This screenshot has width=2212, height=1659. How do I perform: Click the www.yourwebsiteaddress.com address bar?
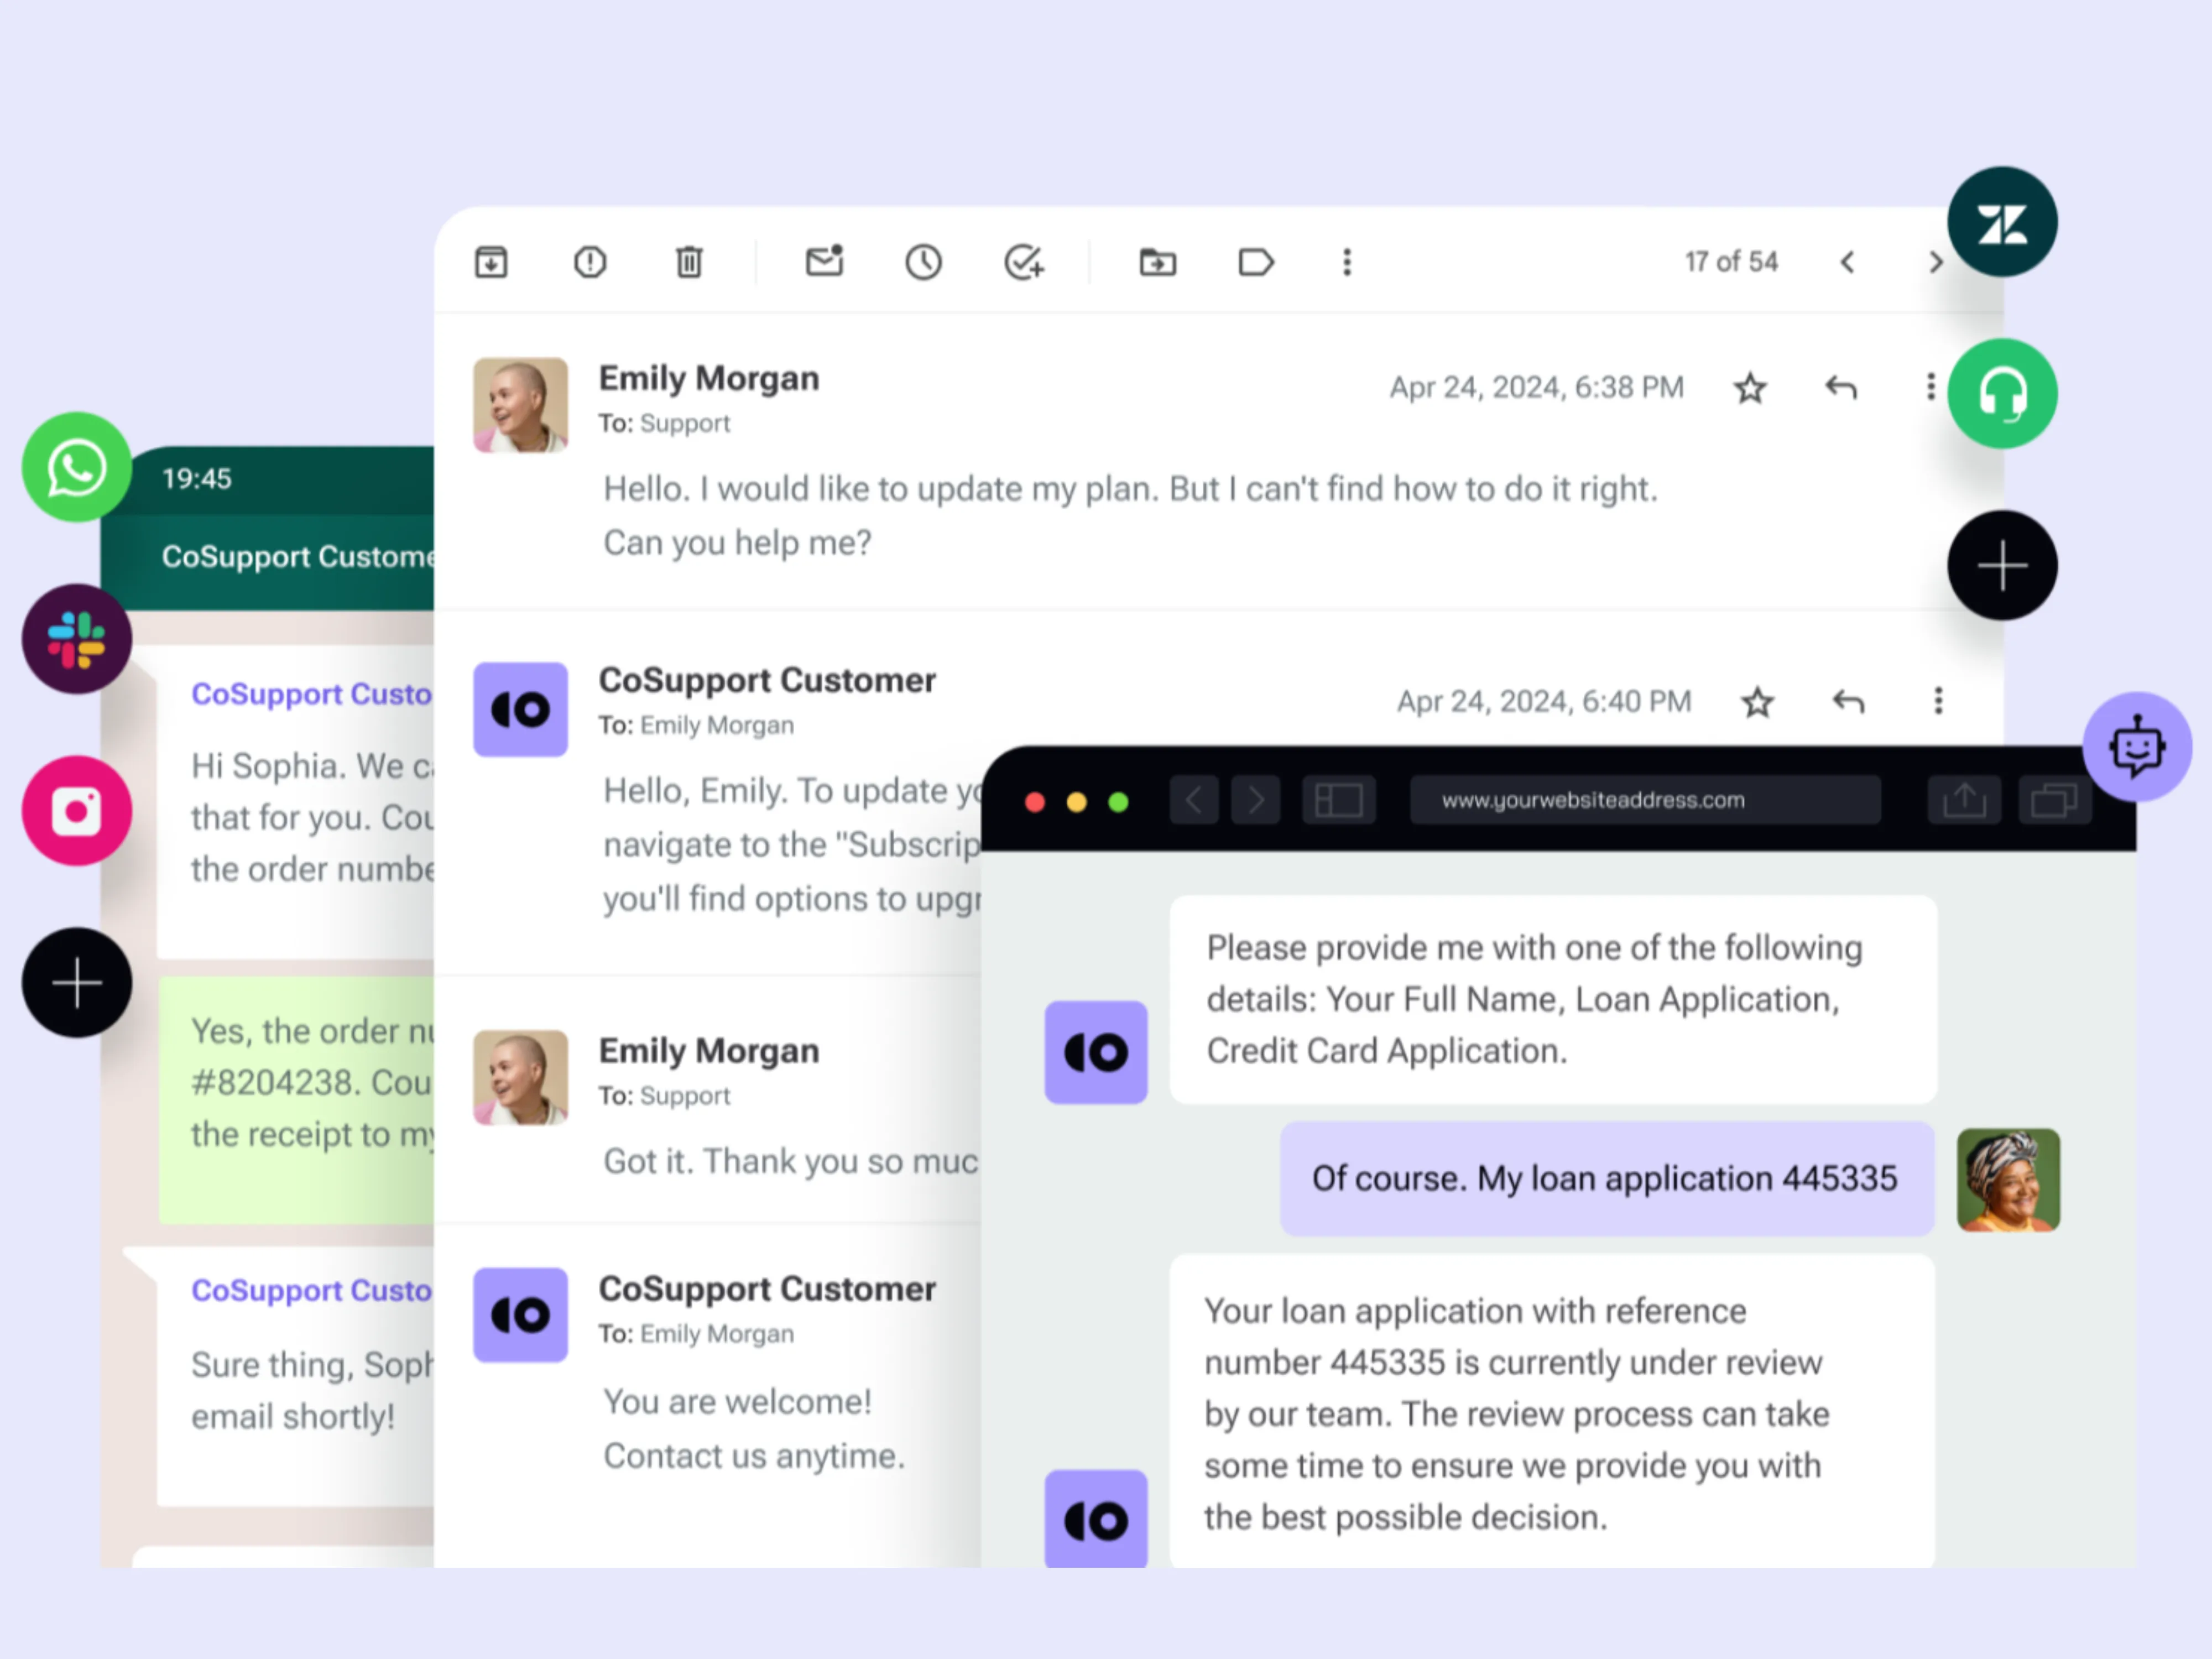1644,800
